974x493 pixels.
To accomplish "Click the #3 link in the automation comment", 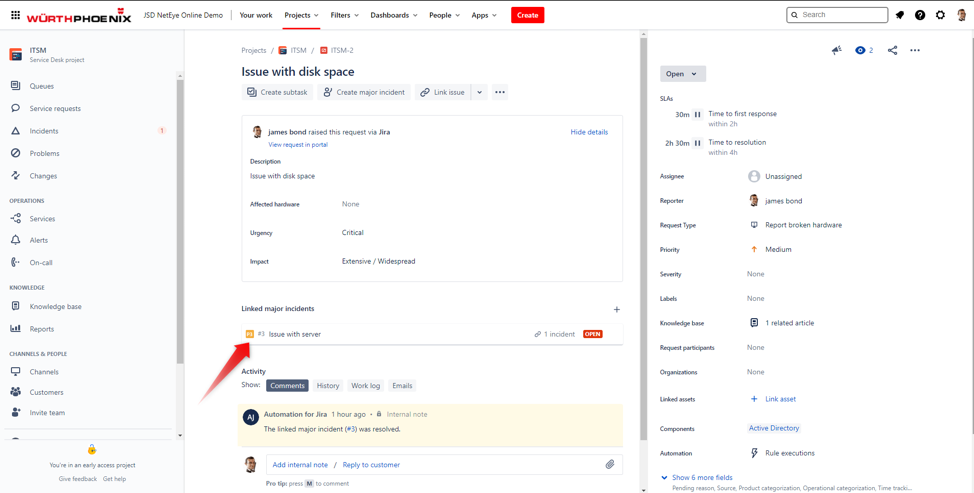I will point(351,429).
